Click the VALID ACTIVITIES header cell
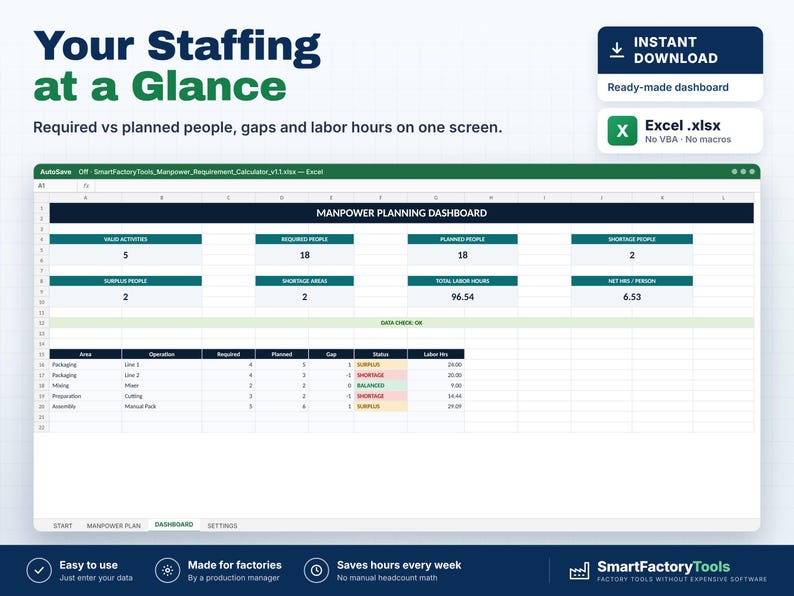 point(126,239)
